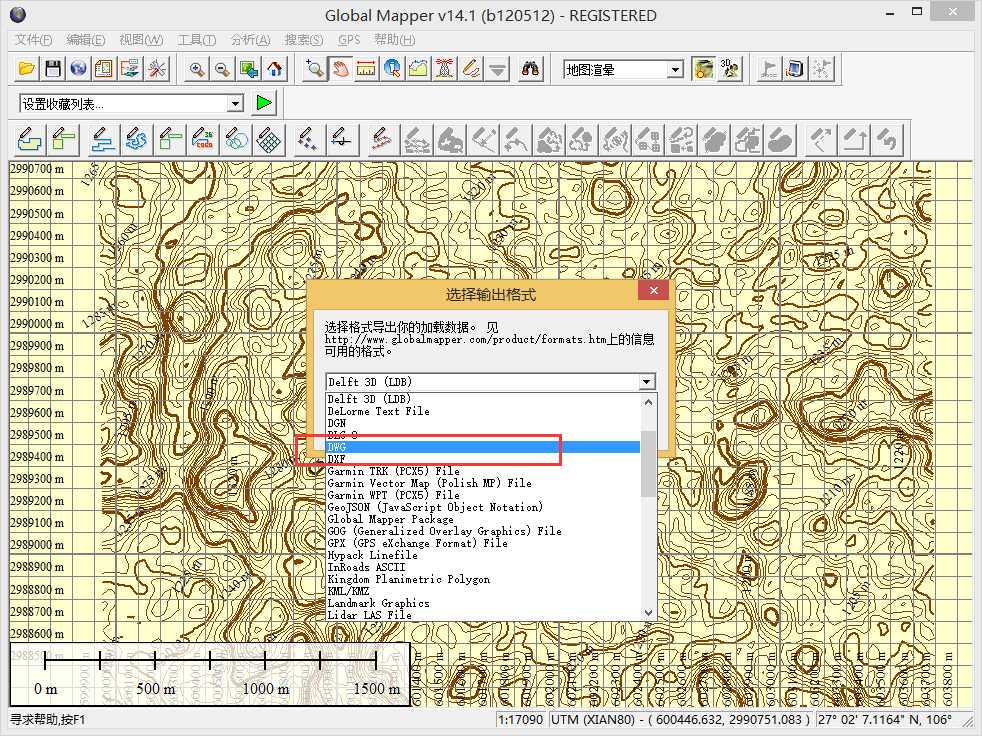Choose Kingdom Planimetric Polygon format

[x=483, y=579]
